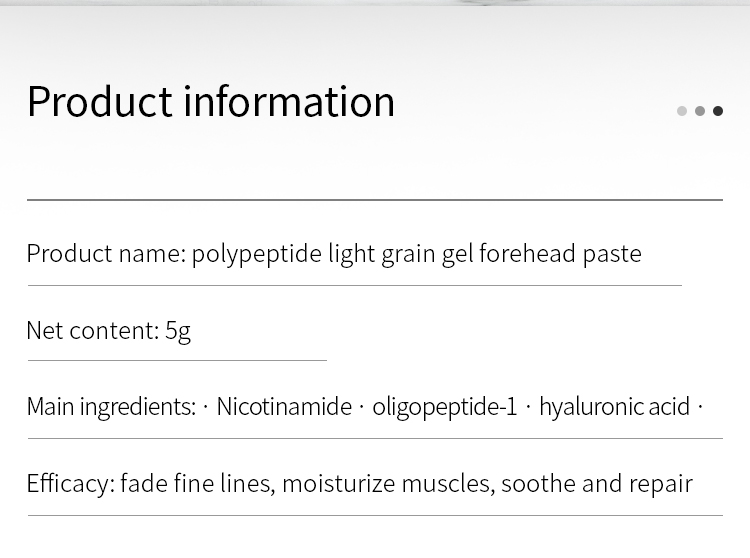Click the Main ingredients label

[111, 408]
